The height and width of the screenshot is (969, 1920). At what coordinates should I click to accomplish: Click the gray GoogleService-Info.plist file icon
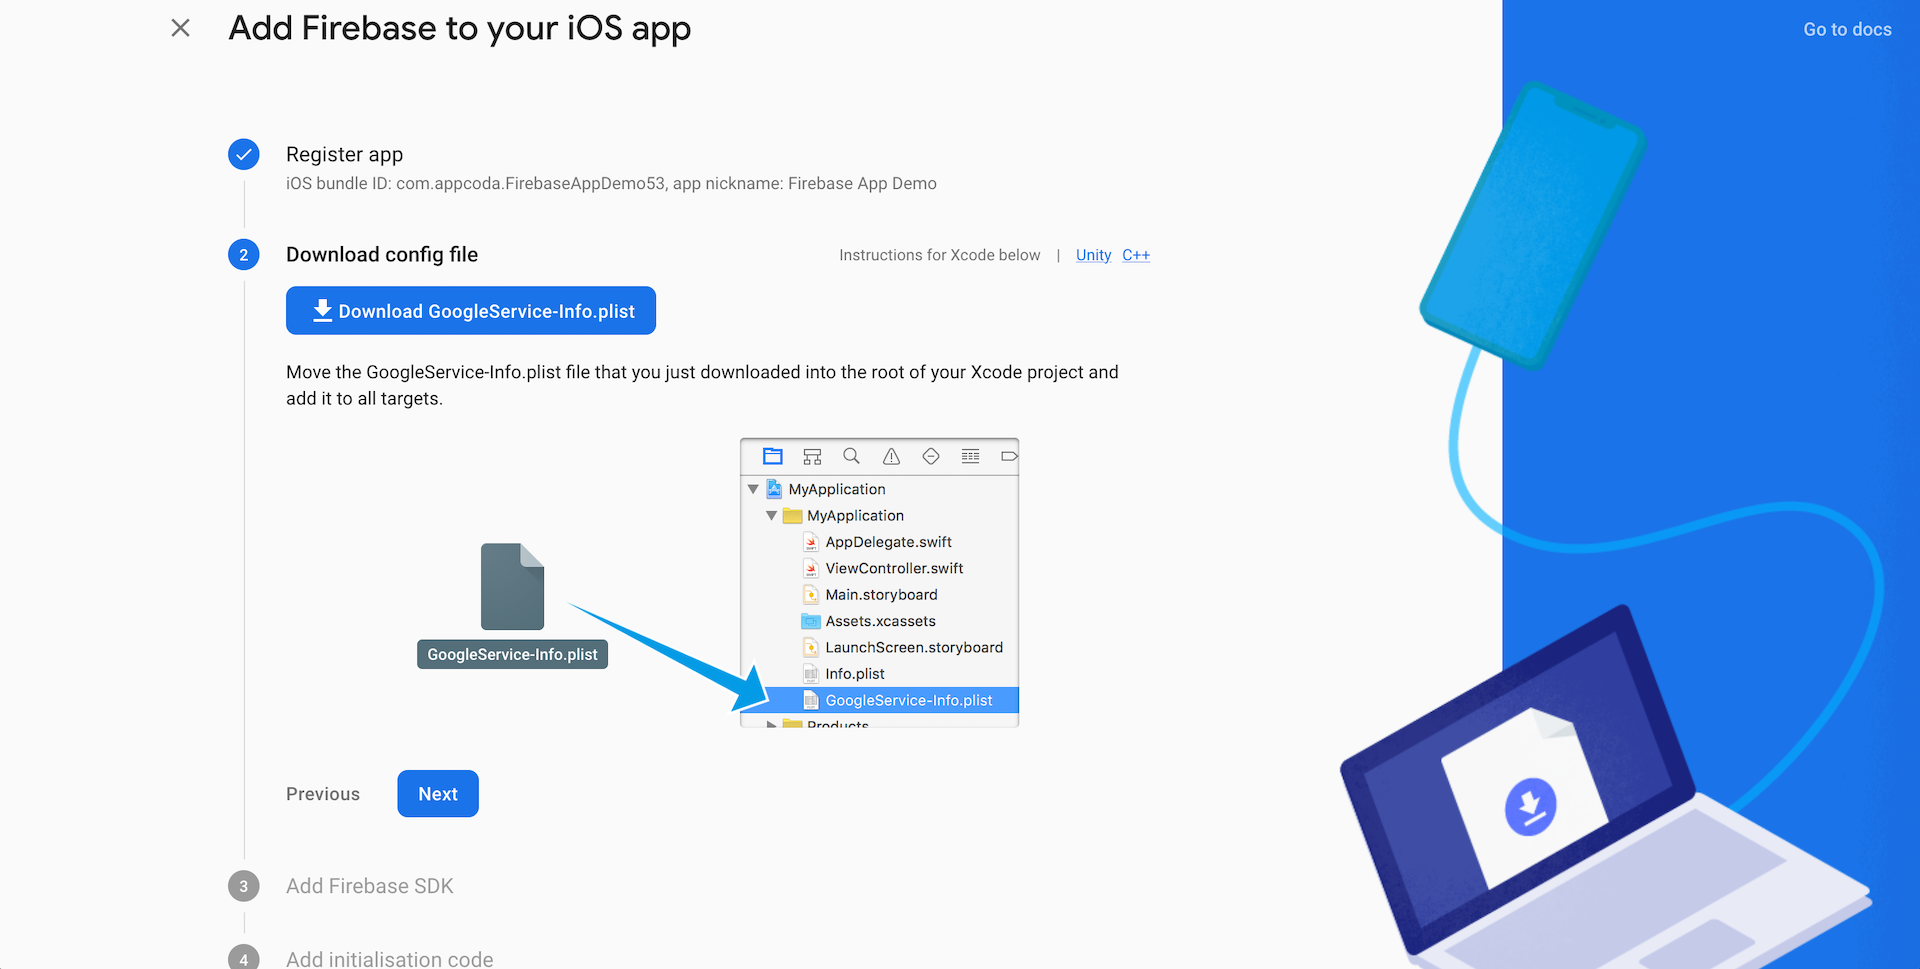(512, 587)
